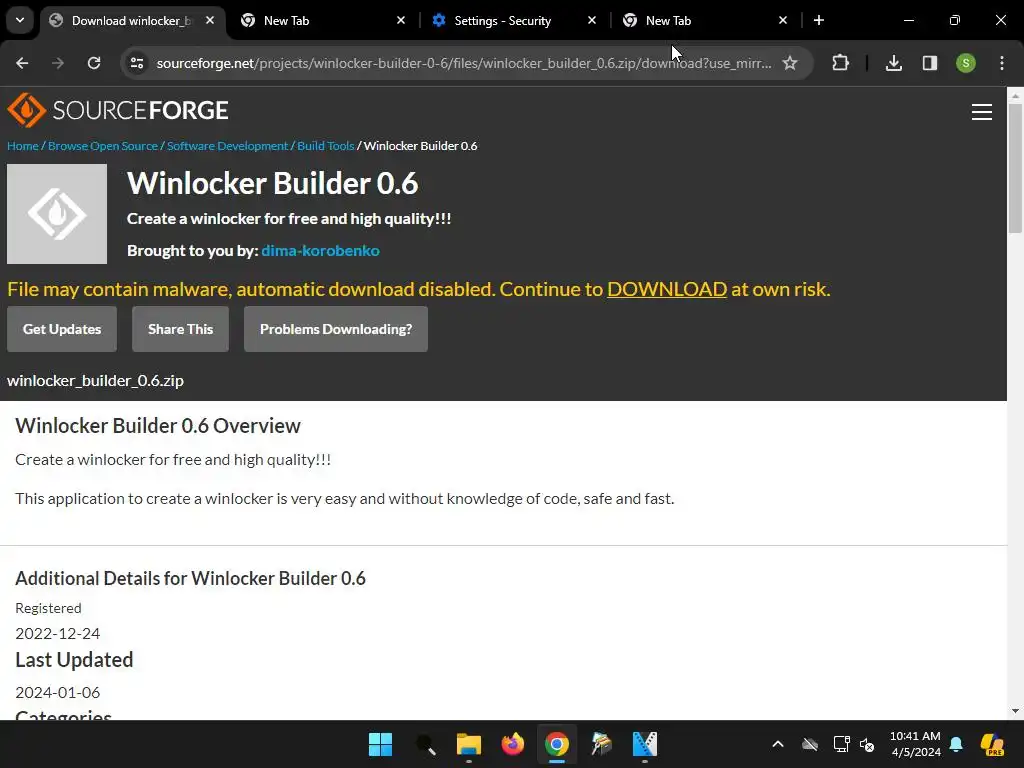Click the Problems Downloading? button

coord(336,329)
